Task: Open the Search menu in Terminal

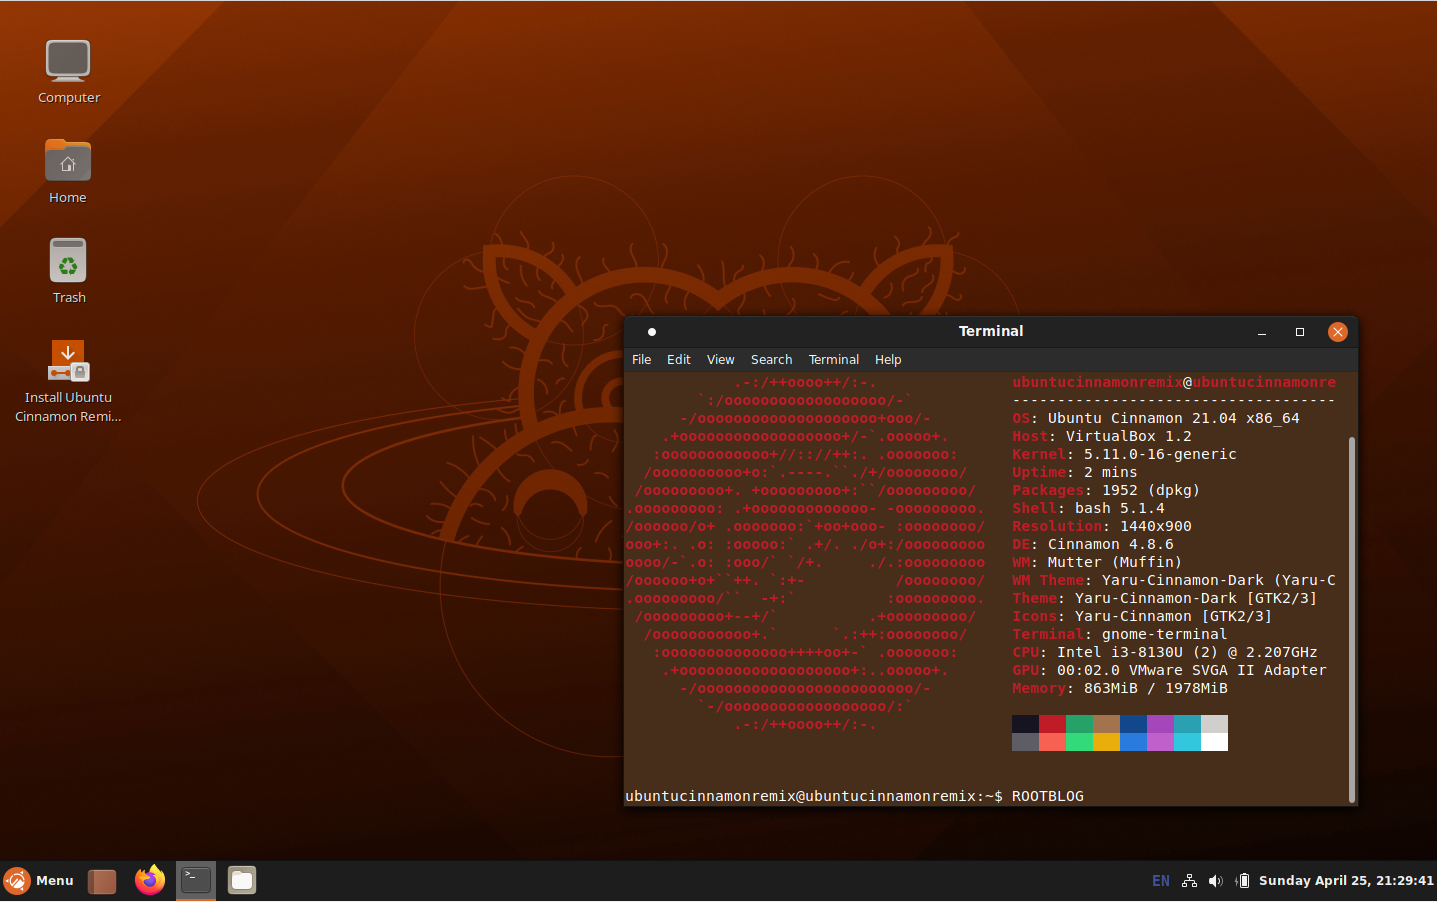Action: coord(771,360)
